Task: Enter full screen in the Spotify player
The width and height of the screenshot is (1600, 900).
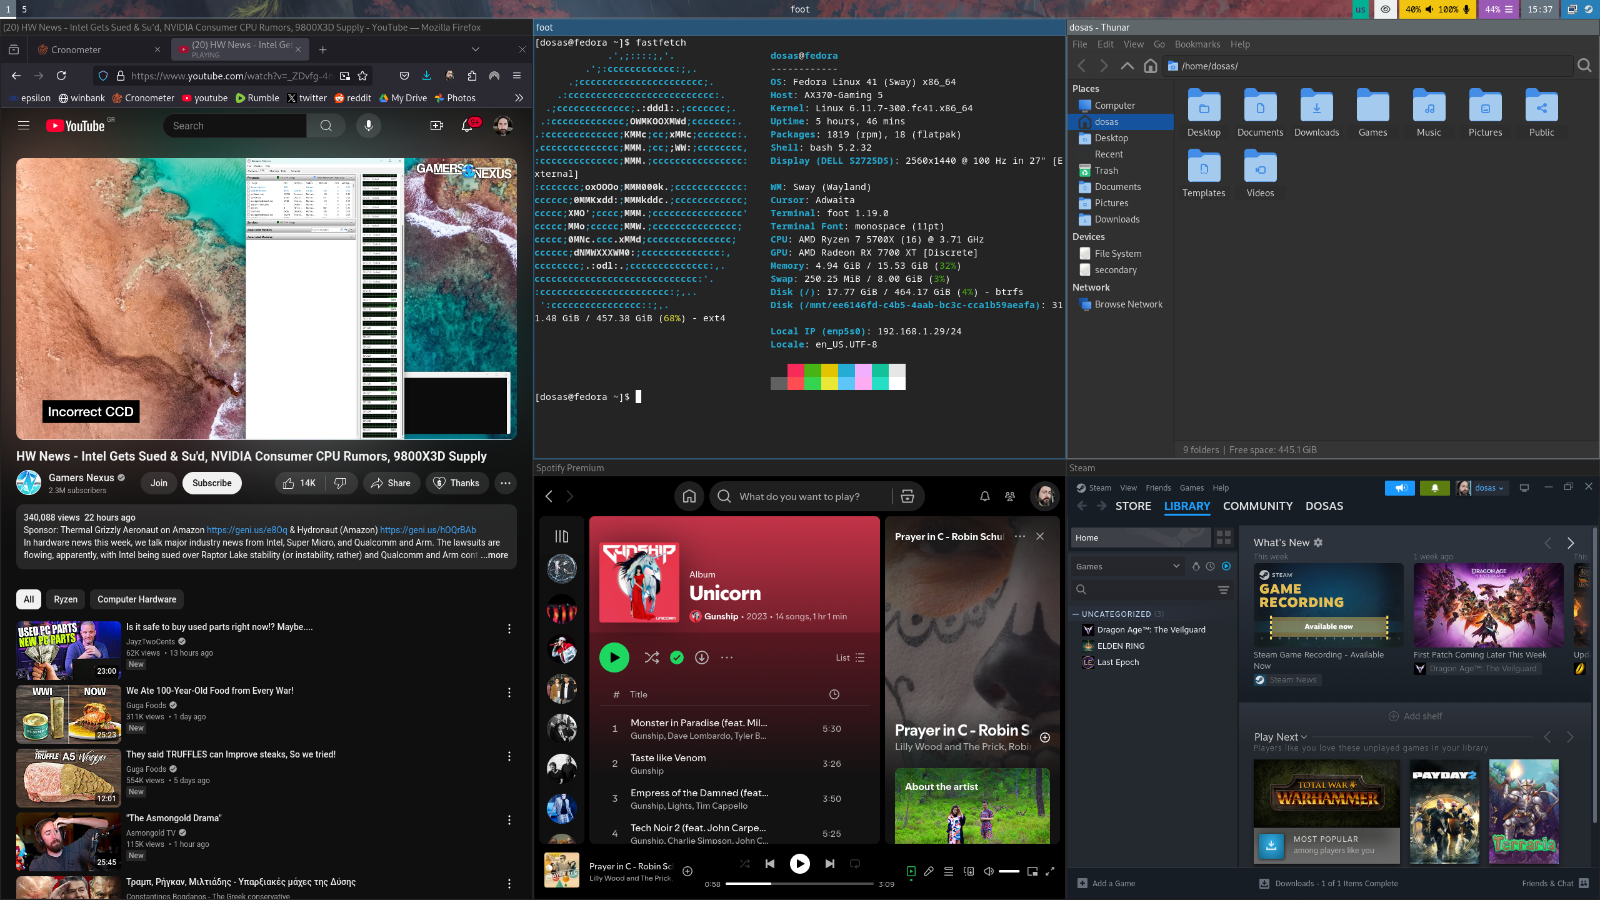Action: 1050,871
